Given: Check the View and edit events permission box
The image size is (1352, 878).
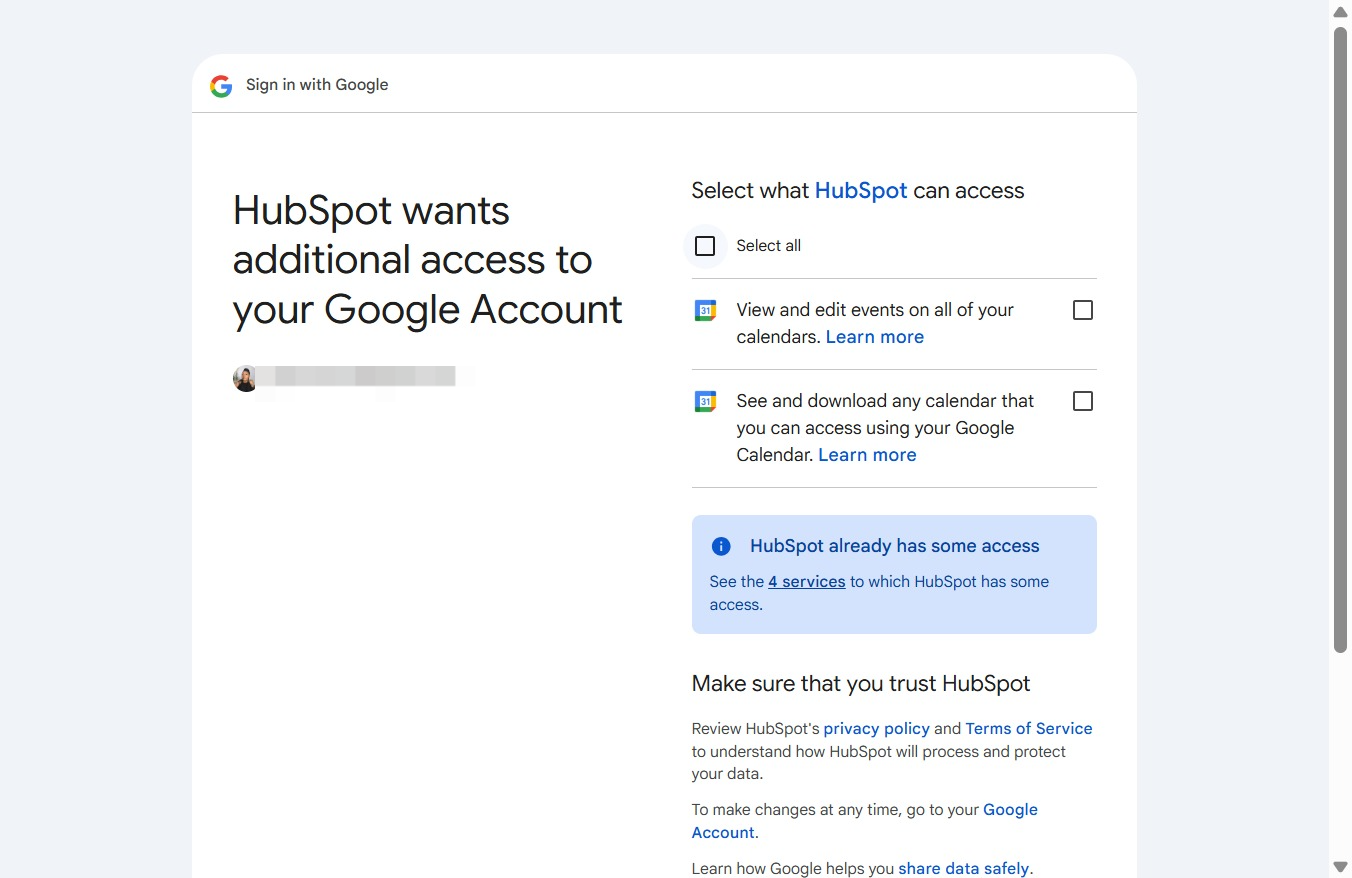Looking at the screenshot, I should (1083, 310).
